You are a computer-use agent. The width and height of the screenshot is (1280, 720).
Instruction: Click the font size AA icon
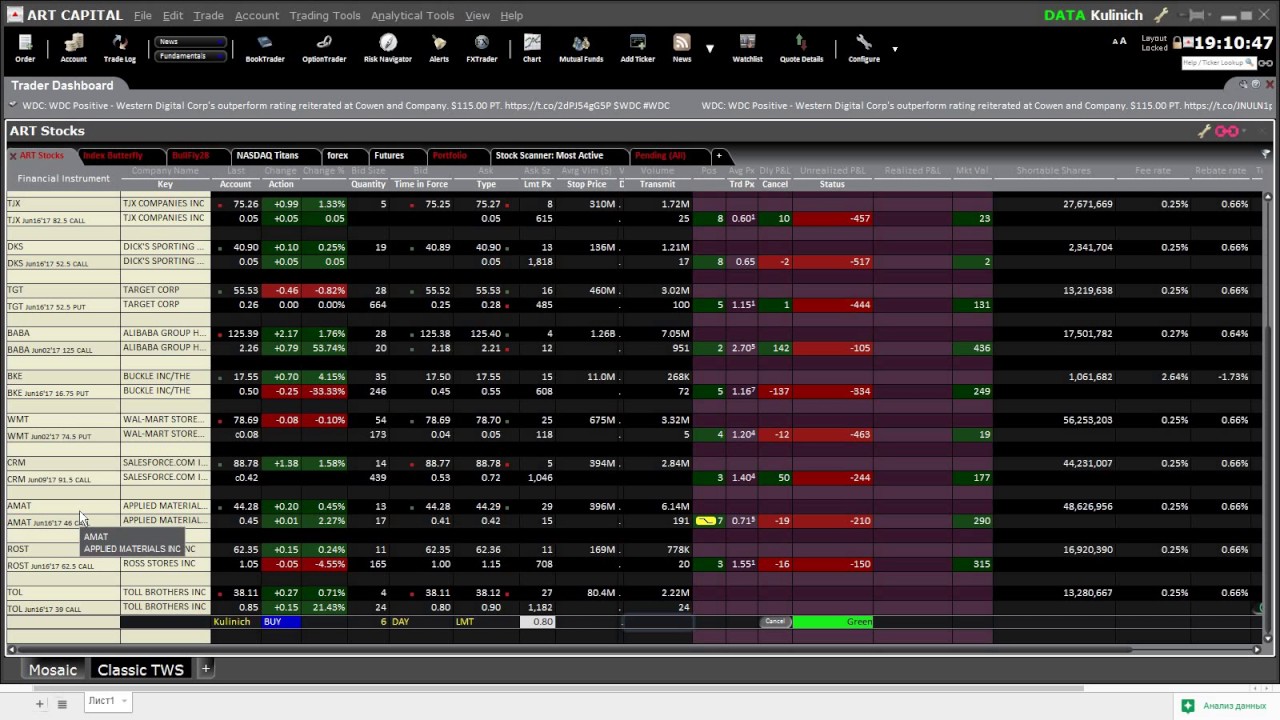(1119, 41)
